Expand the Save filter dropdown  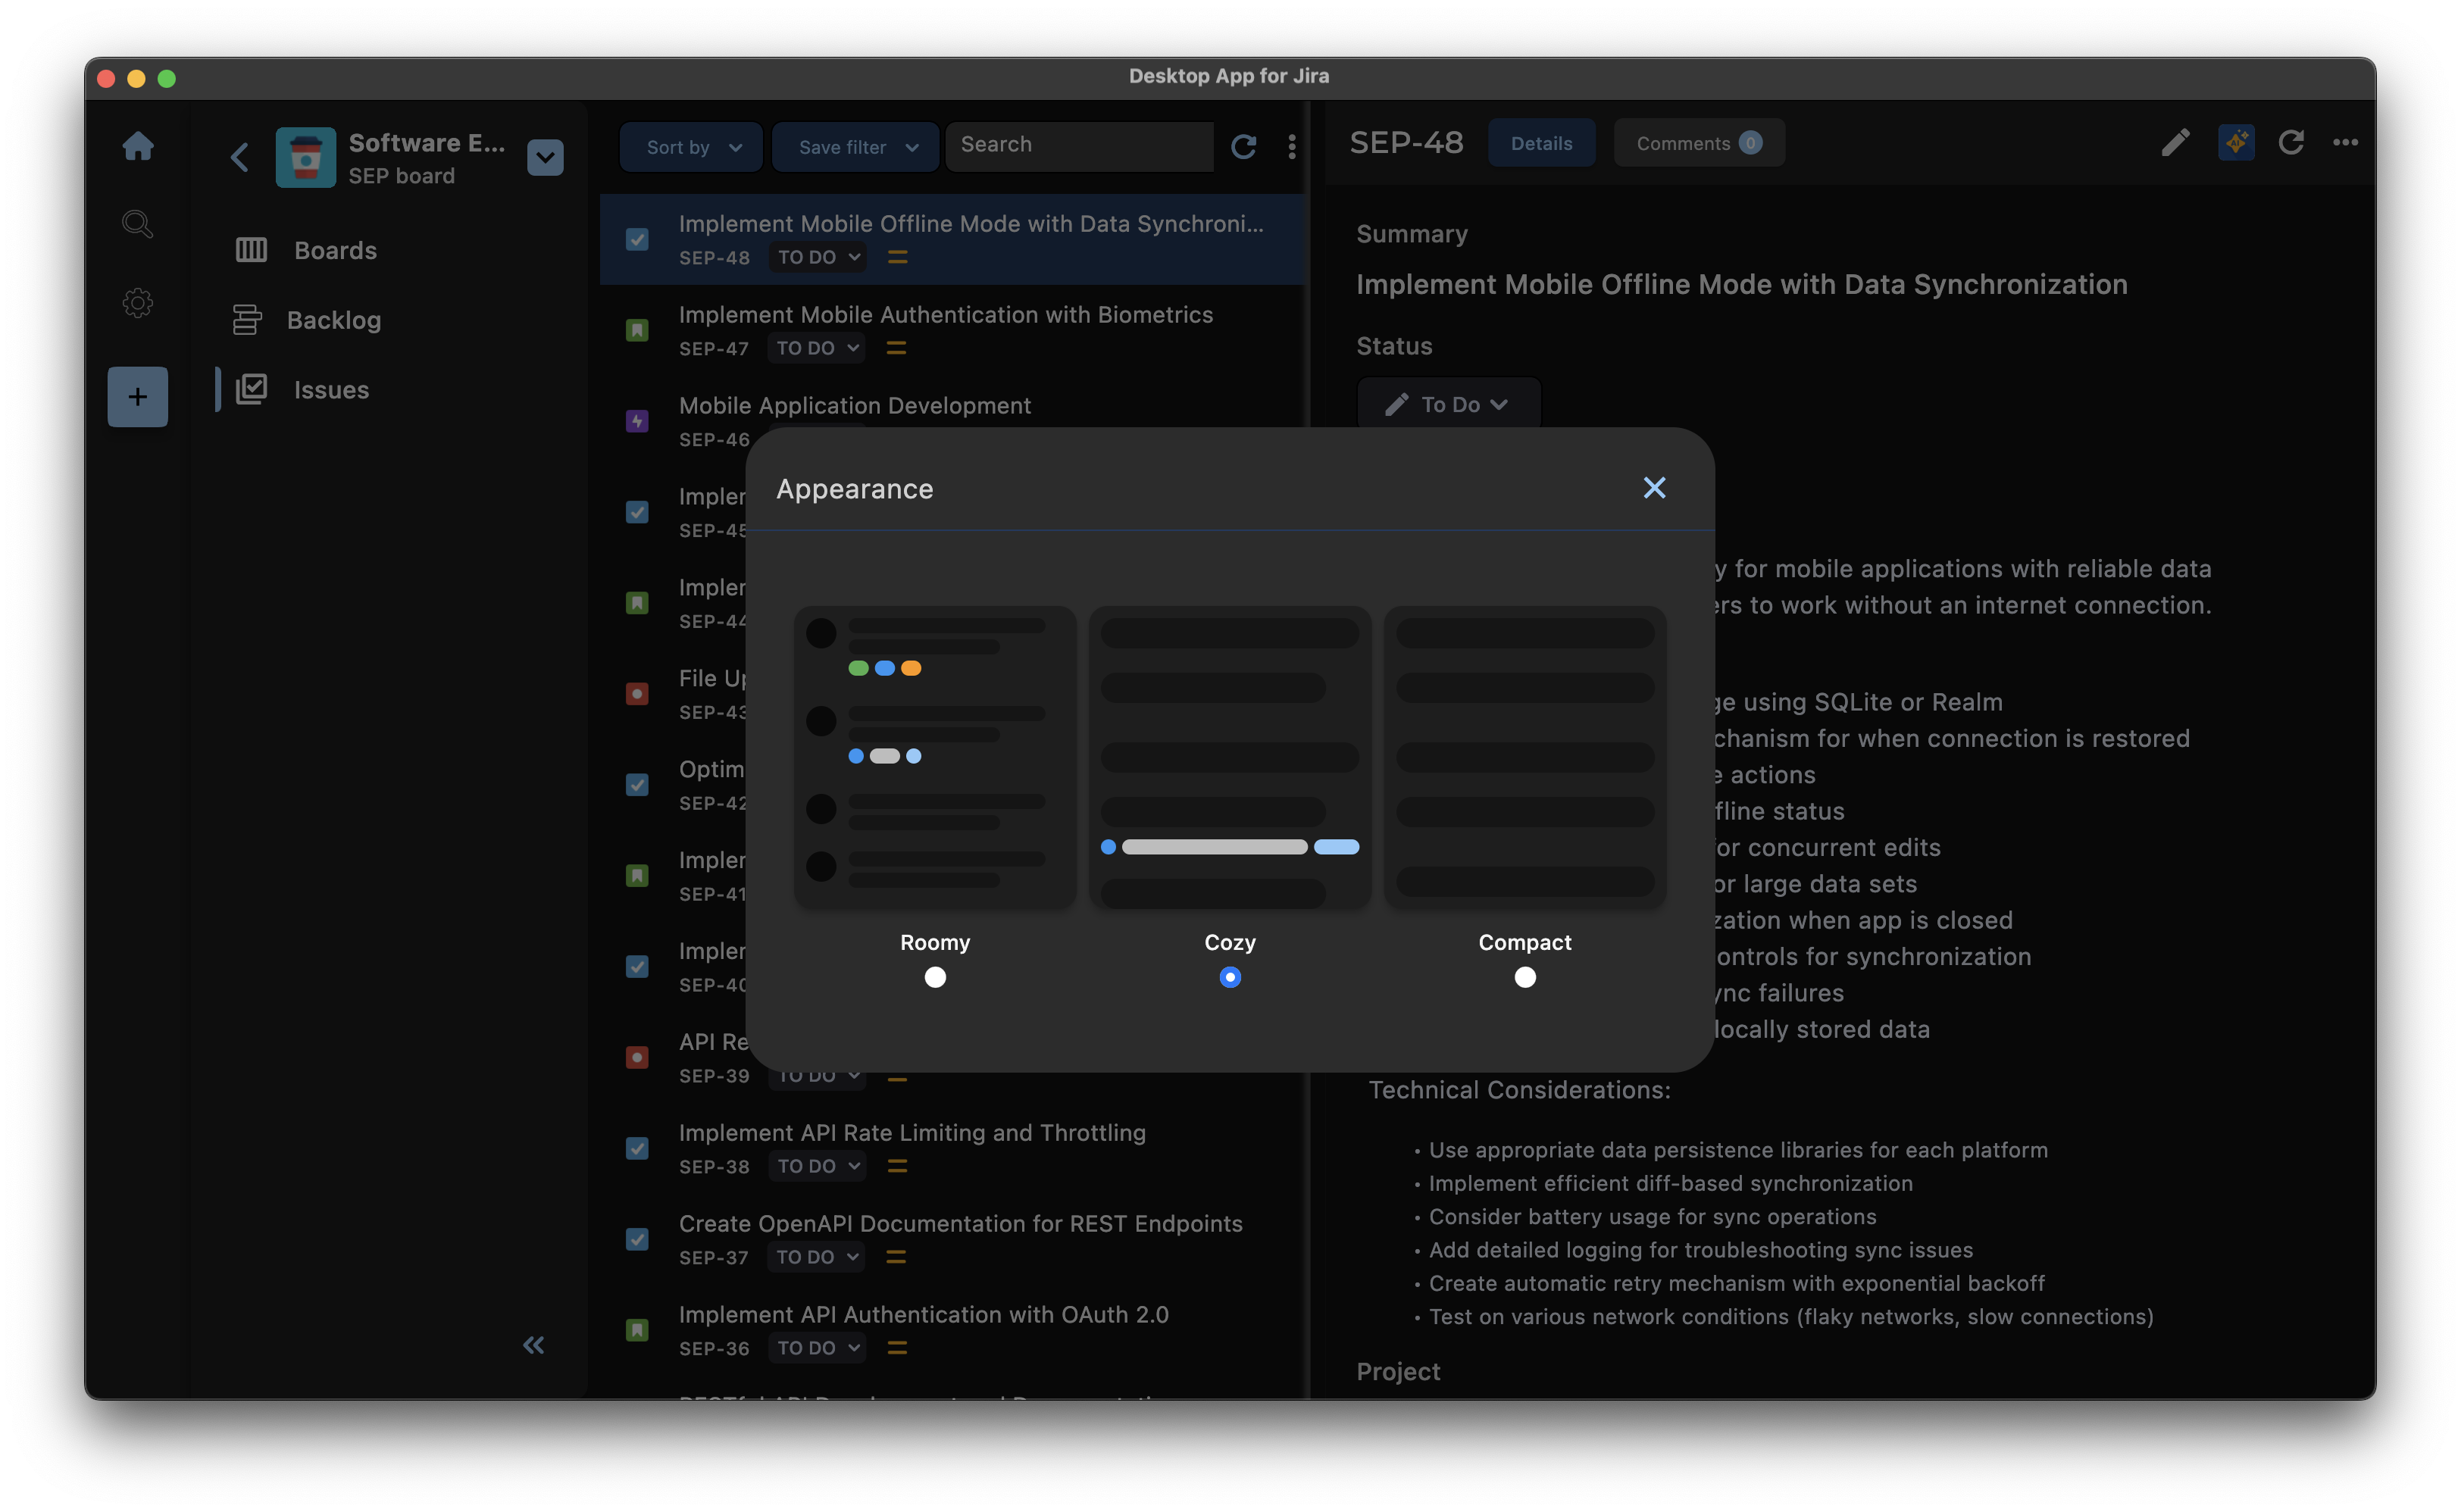[856, 147]
